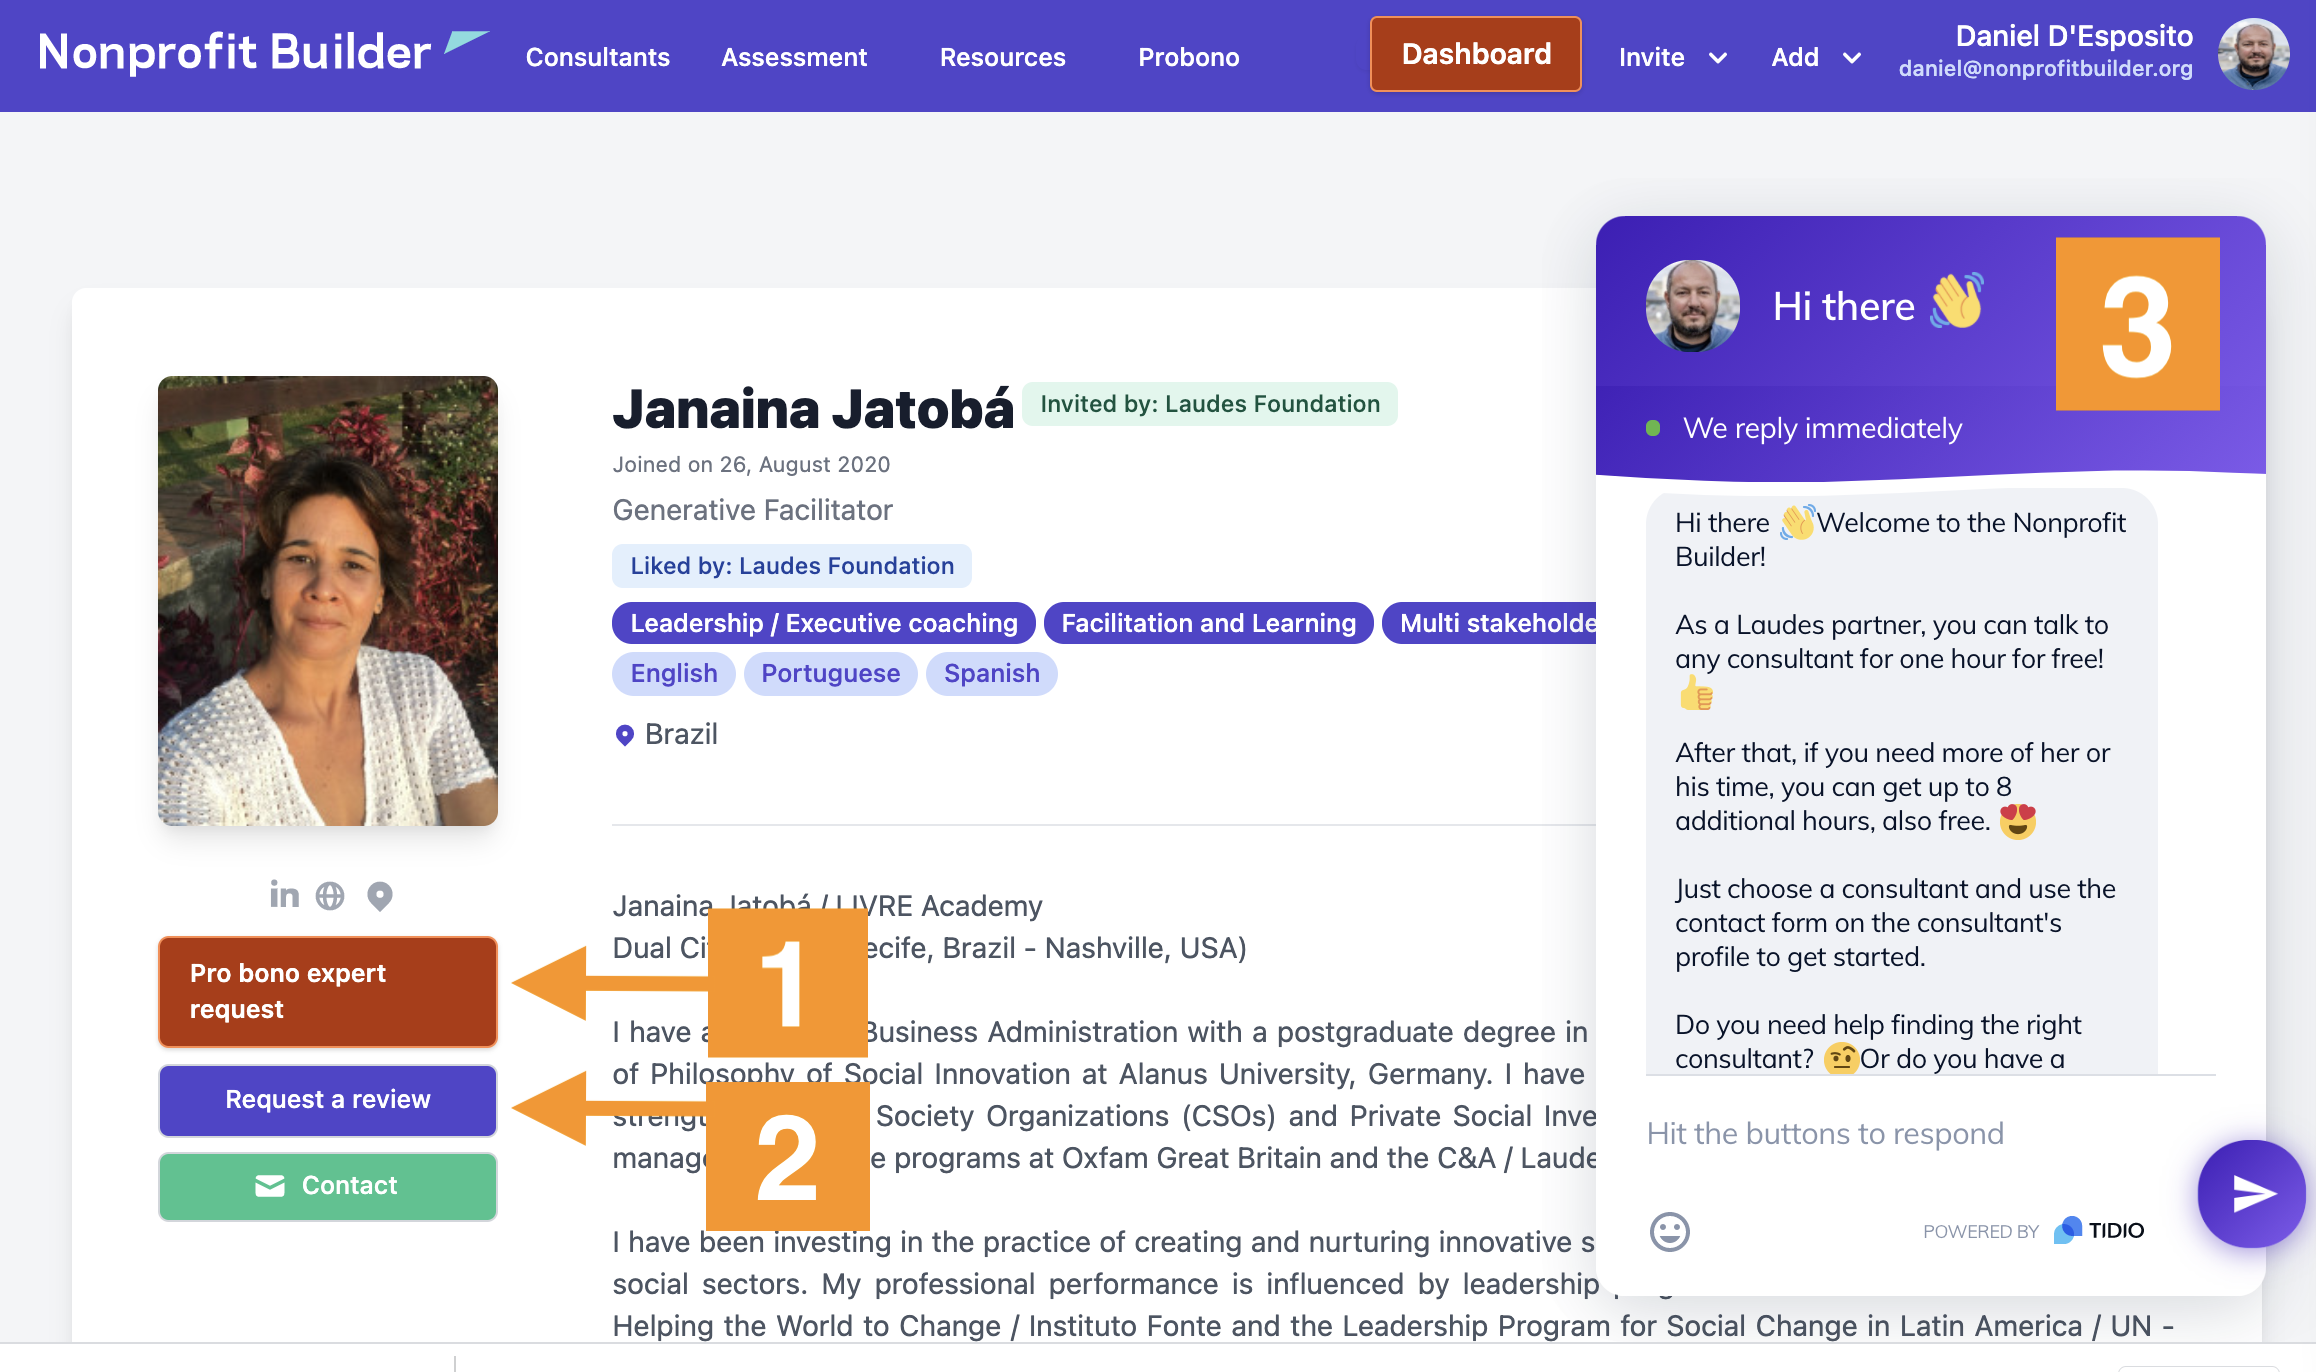Open the website globe icon
The image size is (2316, 1372).
click(330, 896)
